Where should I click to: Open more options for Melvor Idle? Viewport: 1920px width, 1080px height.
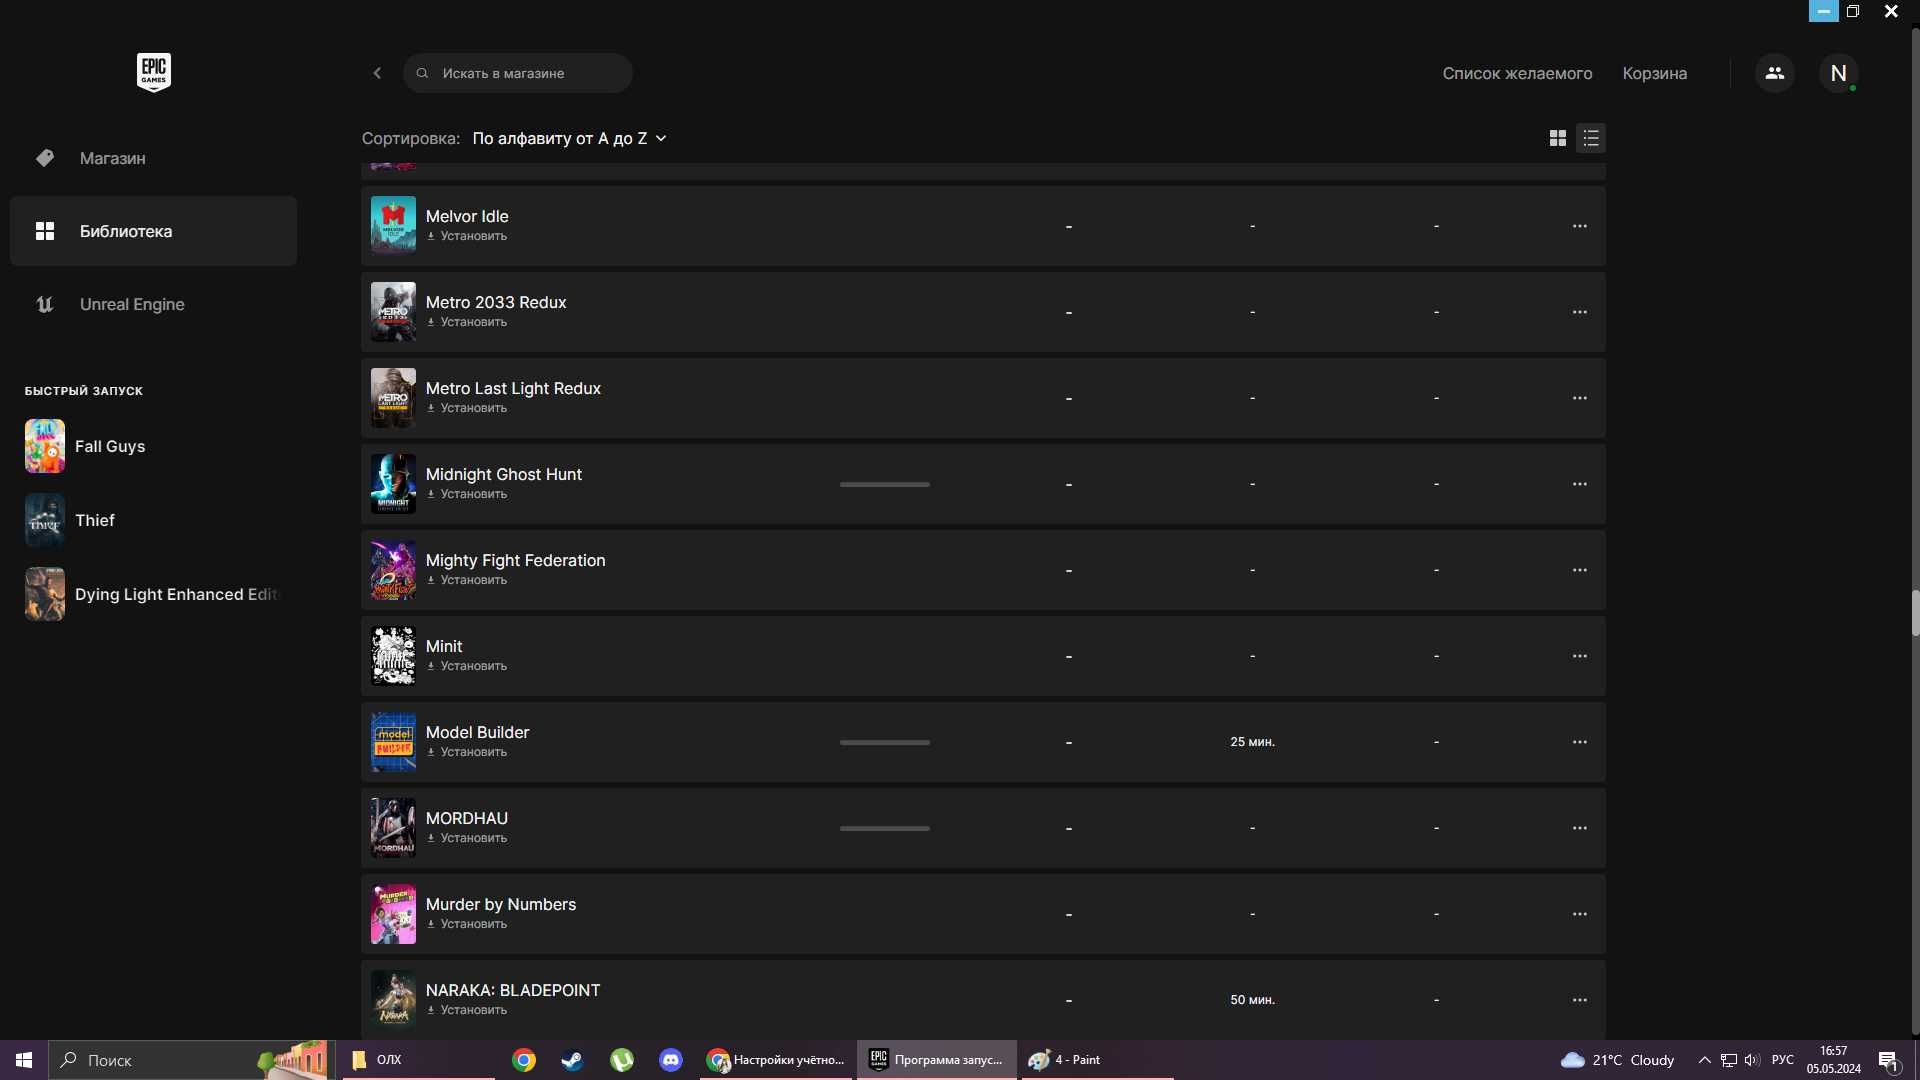[1579, 226]
